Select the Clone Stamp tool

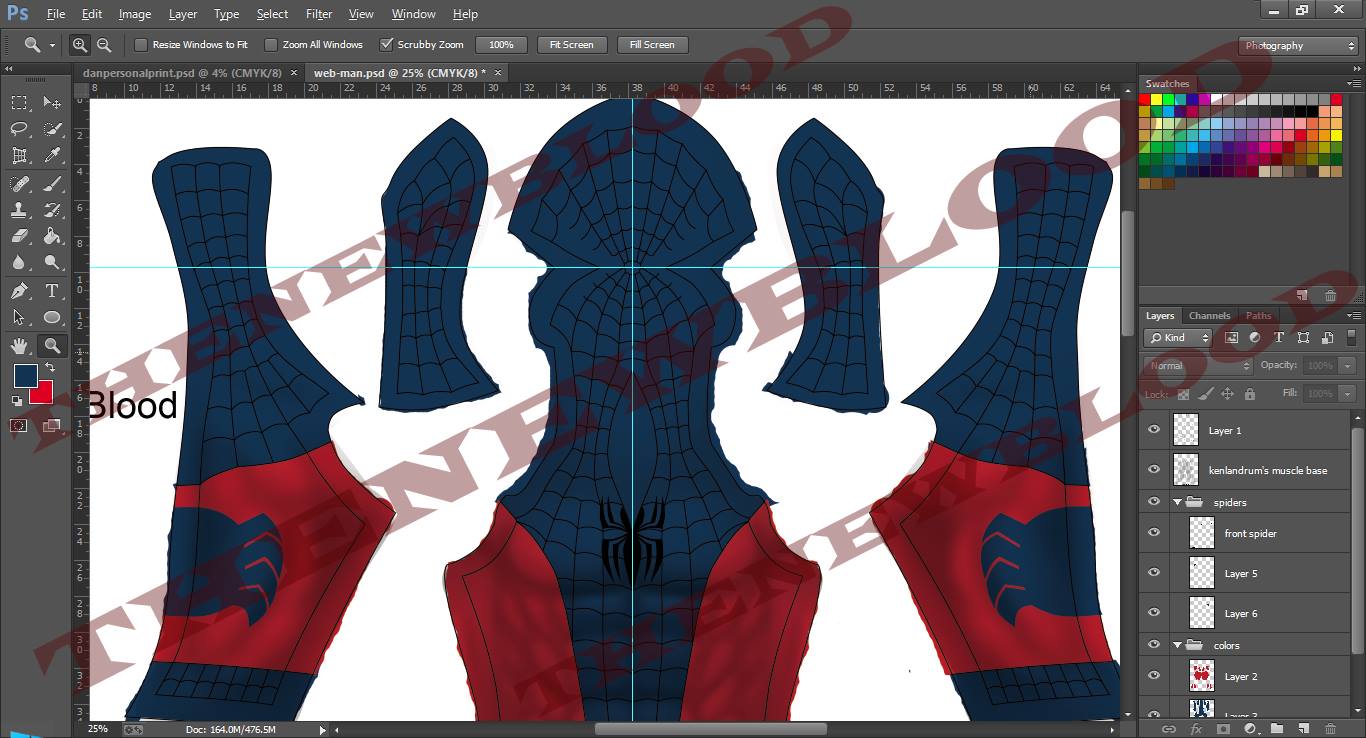point(19,210)
